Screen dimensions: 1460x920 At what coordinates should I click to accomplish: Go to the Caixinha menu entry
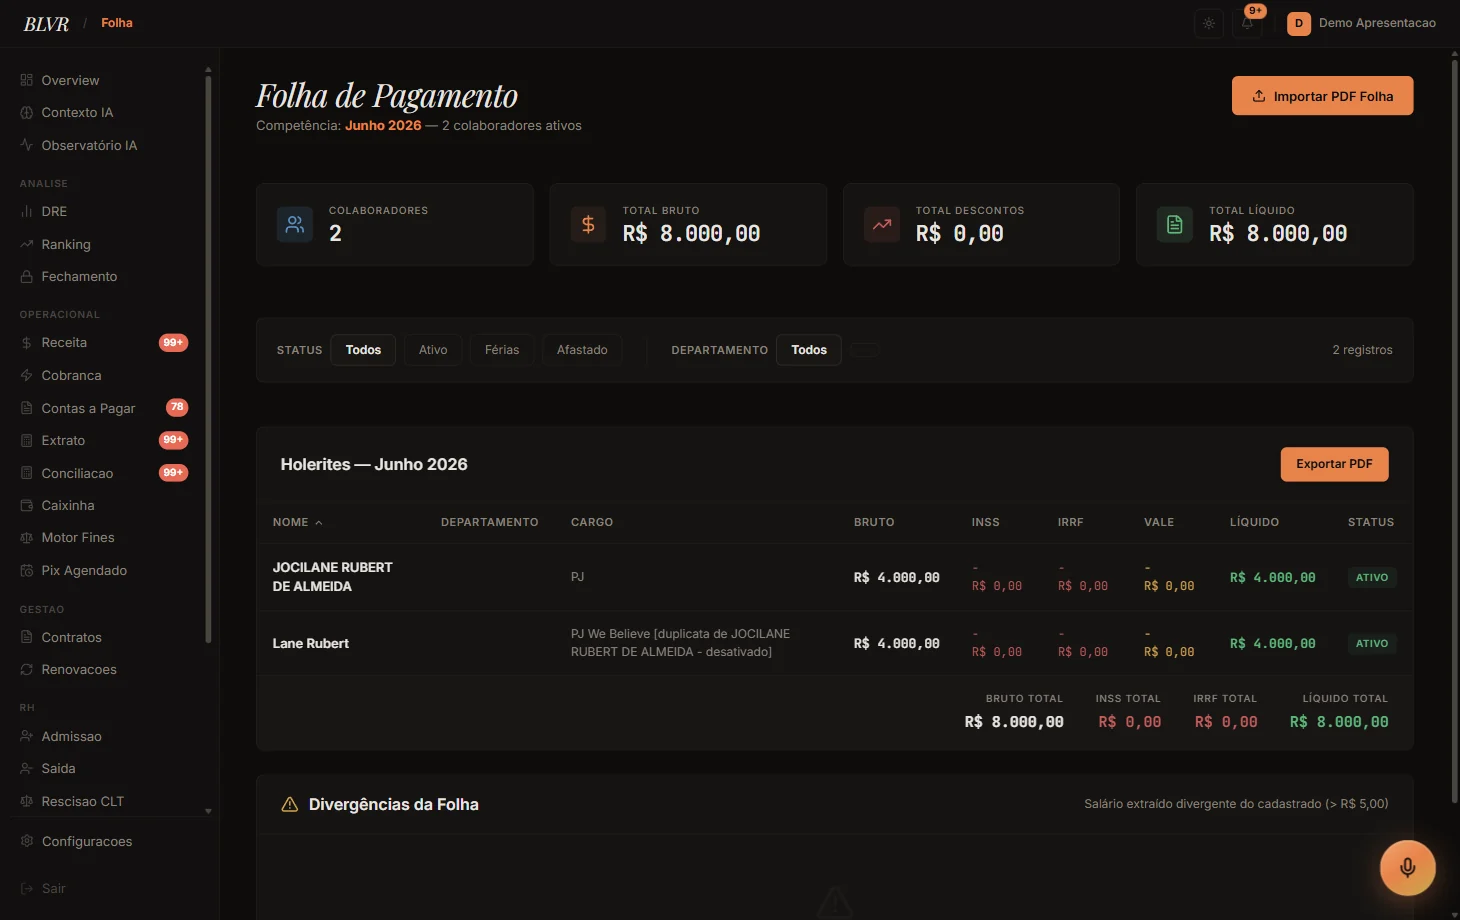coord(104,506)
